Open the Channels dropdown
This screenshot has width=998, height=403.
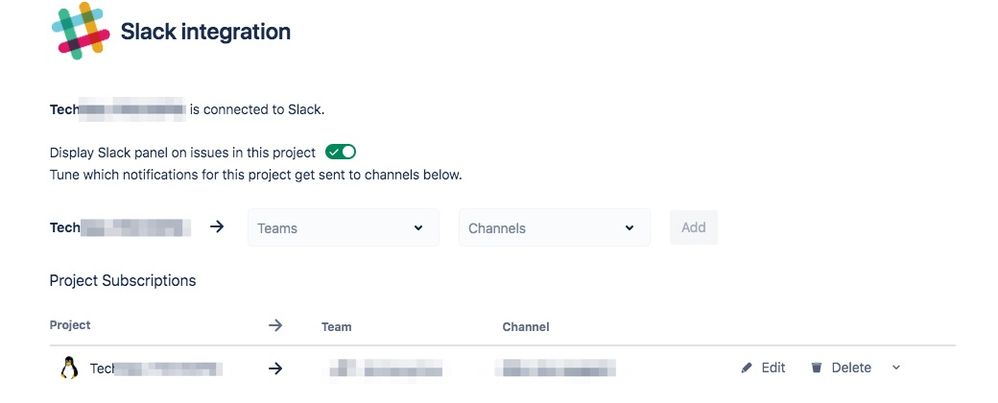click(x=554, y=228)
